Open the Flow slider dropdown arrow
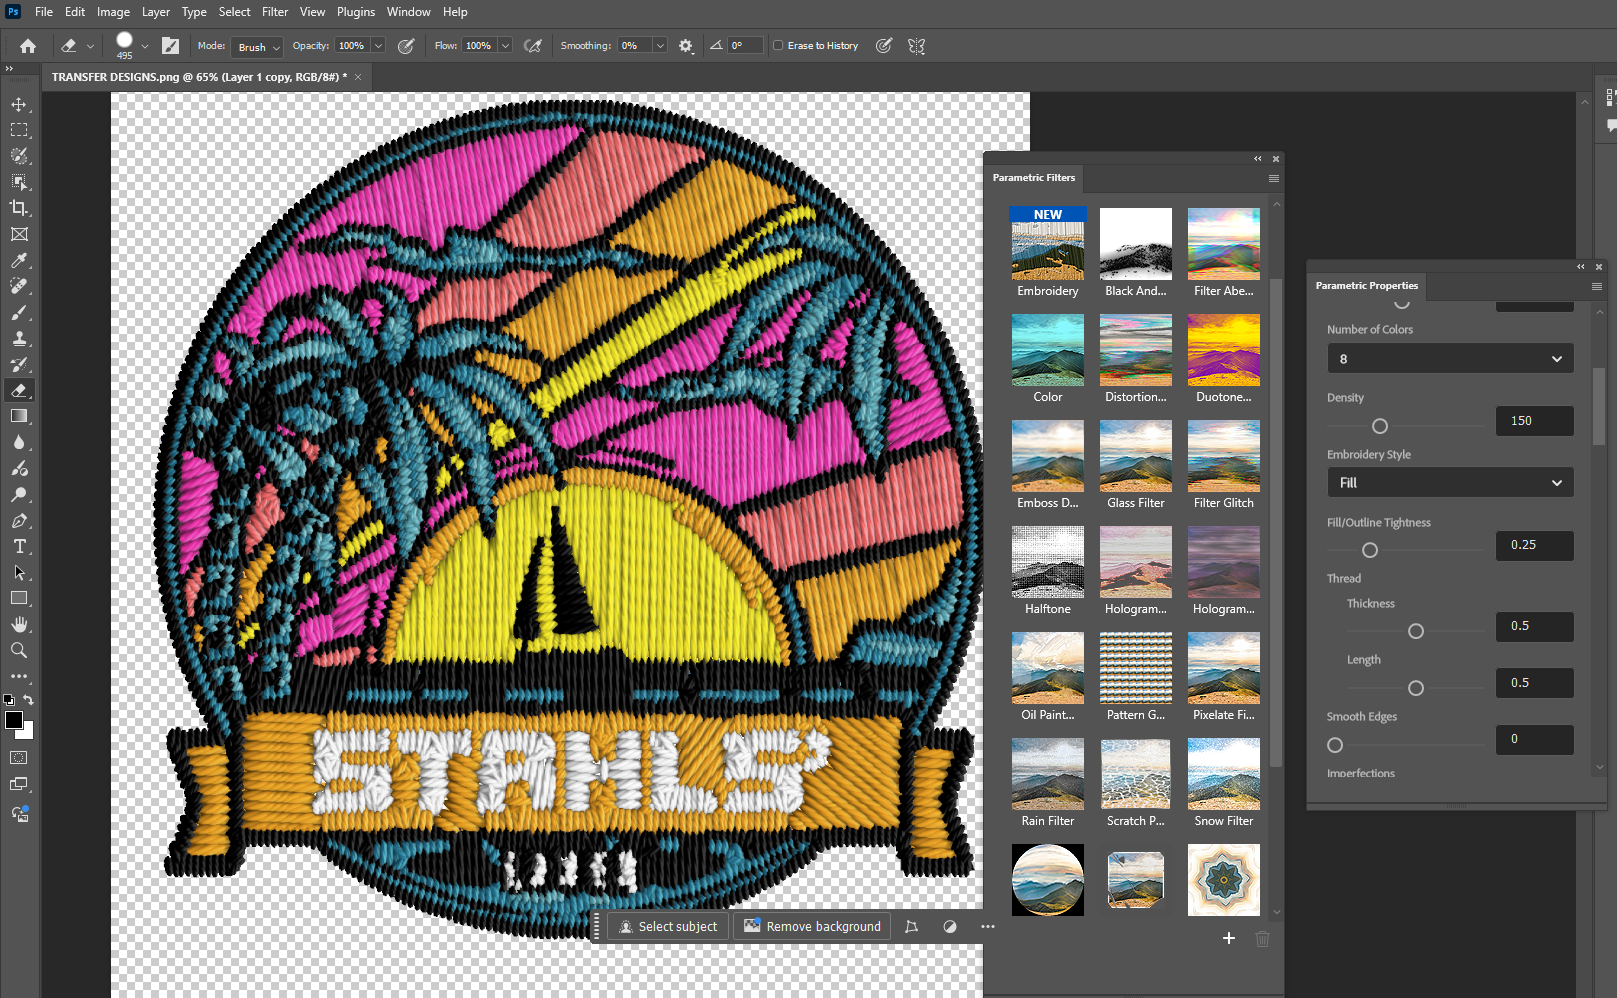The width and height of the screenshot is (1617, 998). (505, 46)
